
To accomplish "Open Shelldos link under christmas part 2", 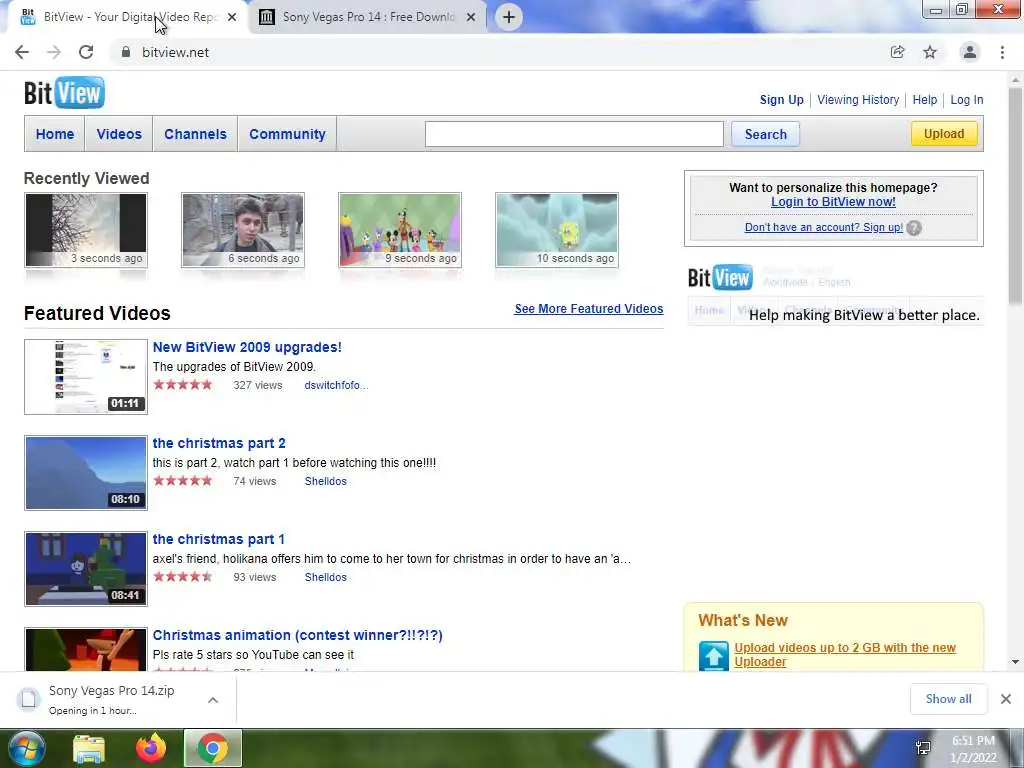I will click(x=325, y=481).
